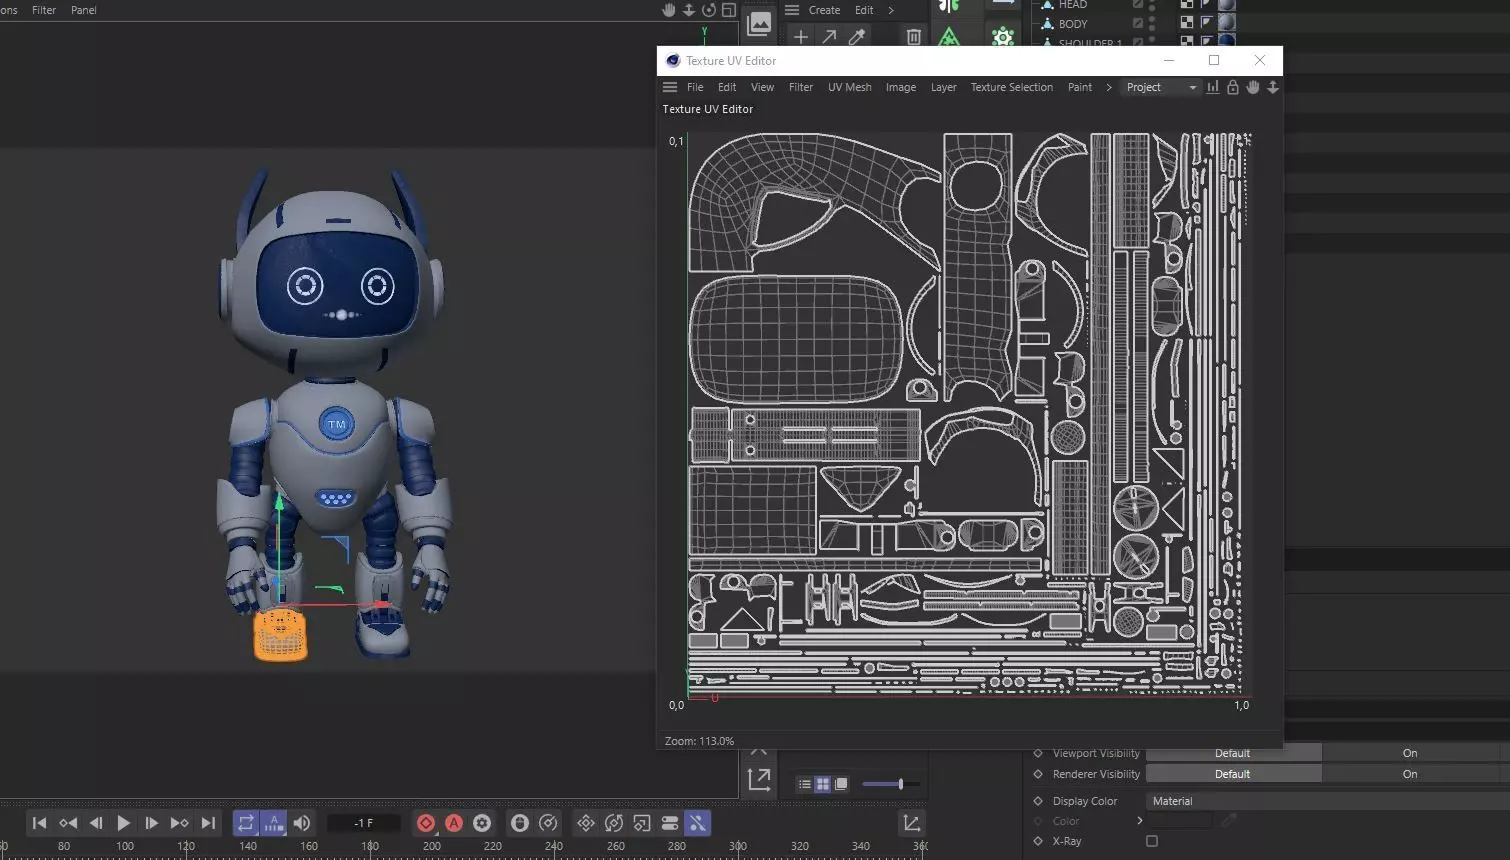Toggle timeline sound speaker icon
Screen dimensions: 1510x860
coord(301,823)
